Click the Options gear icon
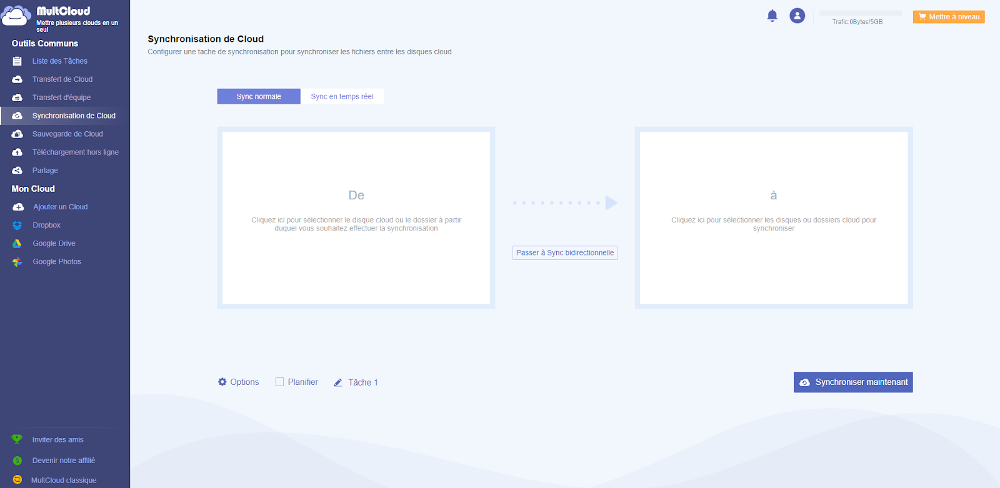 click(x=222, y=382)
